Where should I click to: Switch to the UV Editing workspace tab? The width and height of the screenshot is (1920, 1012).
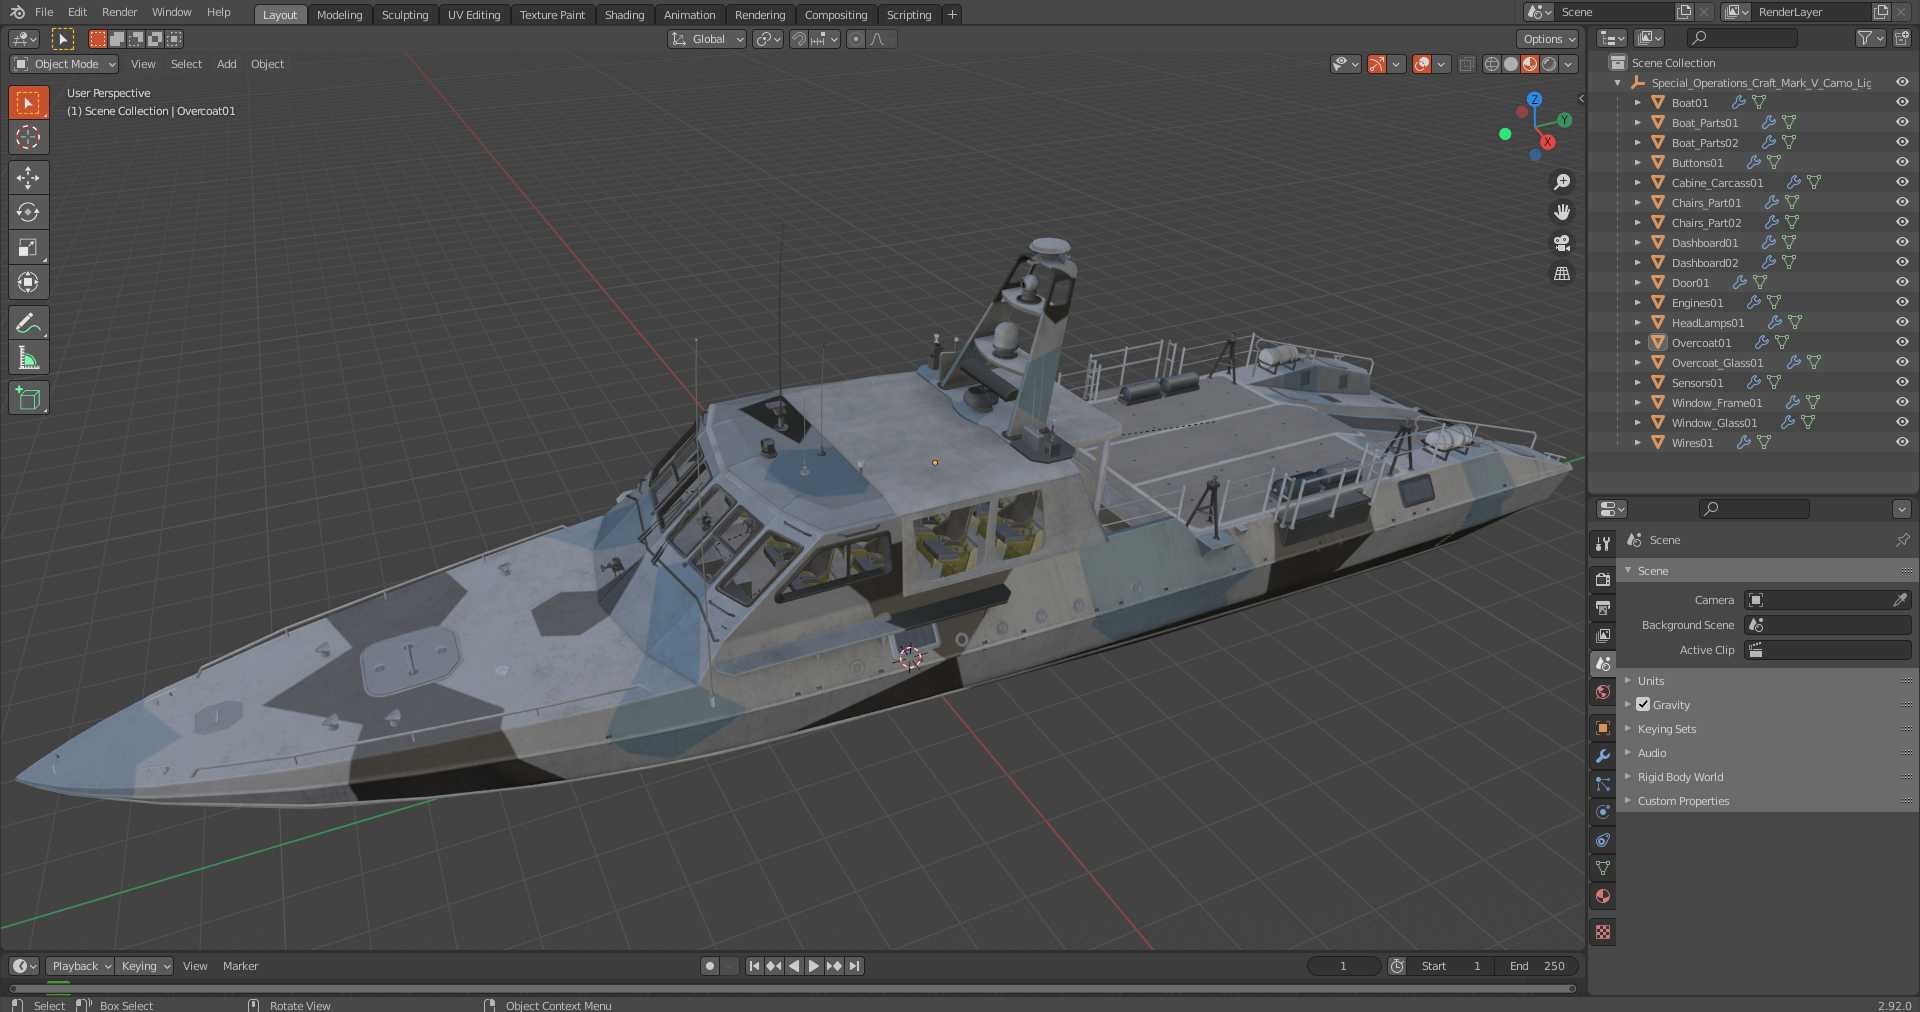pyautogui.click(x=474, y=15)
